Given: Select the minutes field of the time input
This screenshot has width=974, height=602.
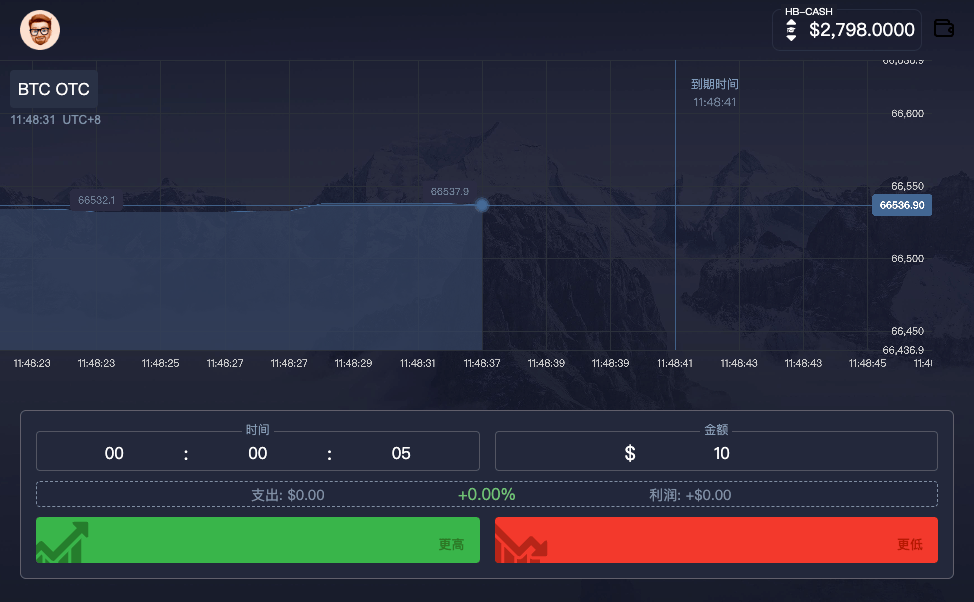Looking at the screenshot, I should 258,454.
